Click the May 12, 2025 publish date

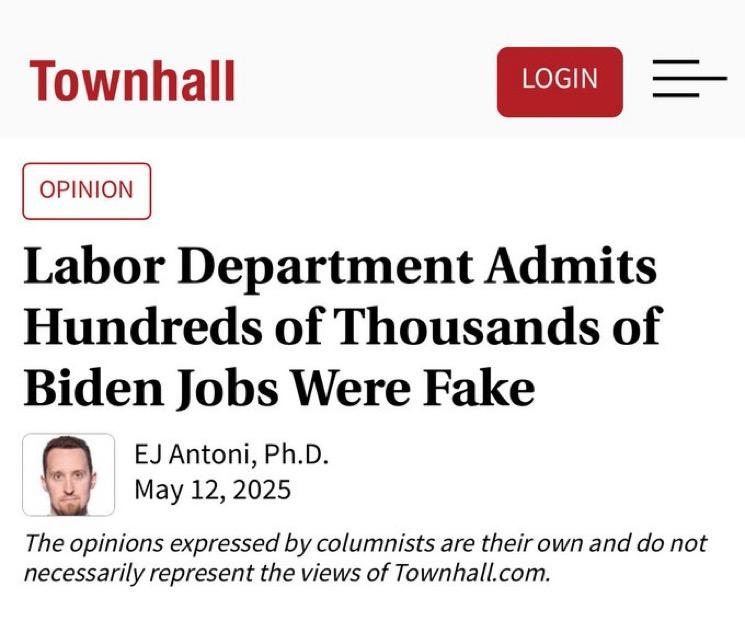pyautogui.click(x=212, y=491)
